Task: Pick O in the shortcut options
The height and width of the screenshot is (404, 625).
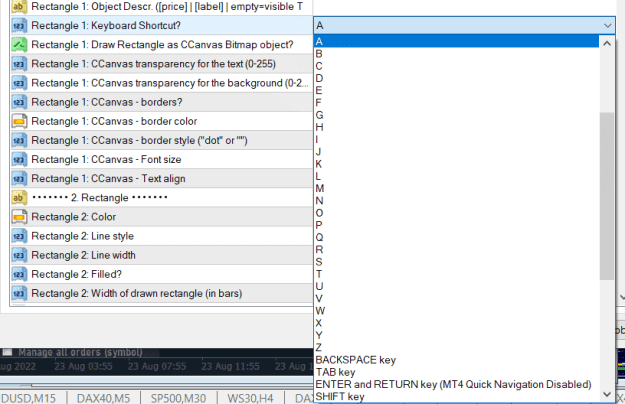Action: pyautogui.click(x=456, y=213)
